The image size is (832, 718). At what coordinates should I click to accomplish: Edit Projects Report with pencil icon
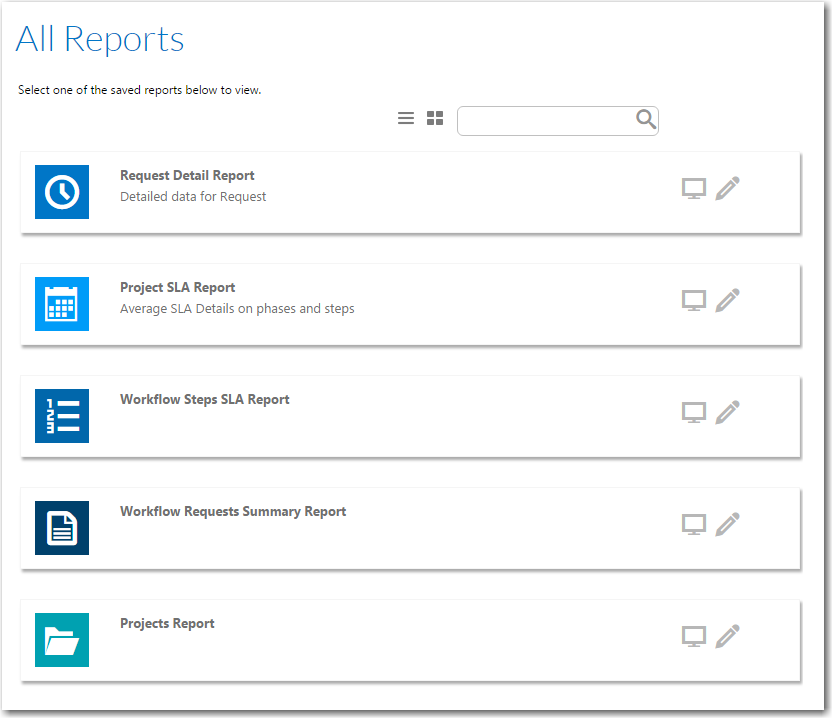click(x=727, y=636)
